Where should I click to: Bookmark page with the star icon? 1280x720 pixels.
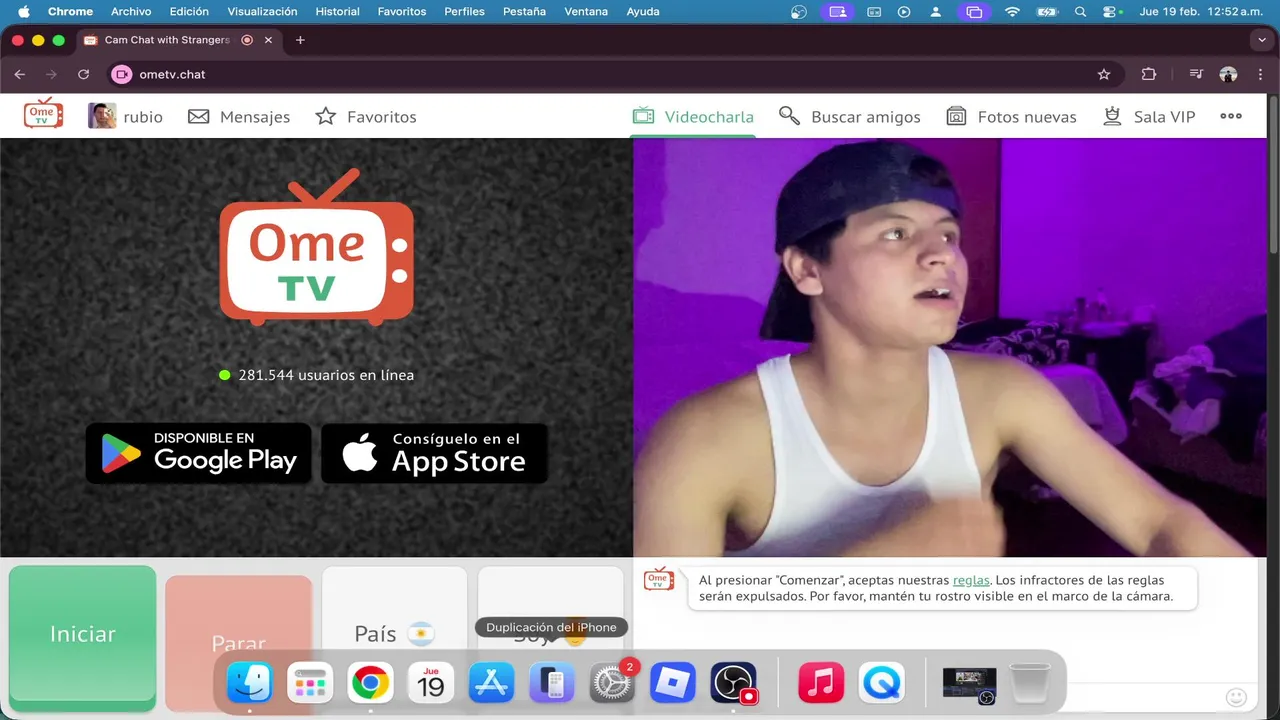1104,74
